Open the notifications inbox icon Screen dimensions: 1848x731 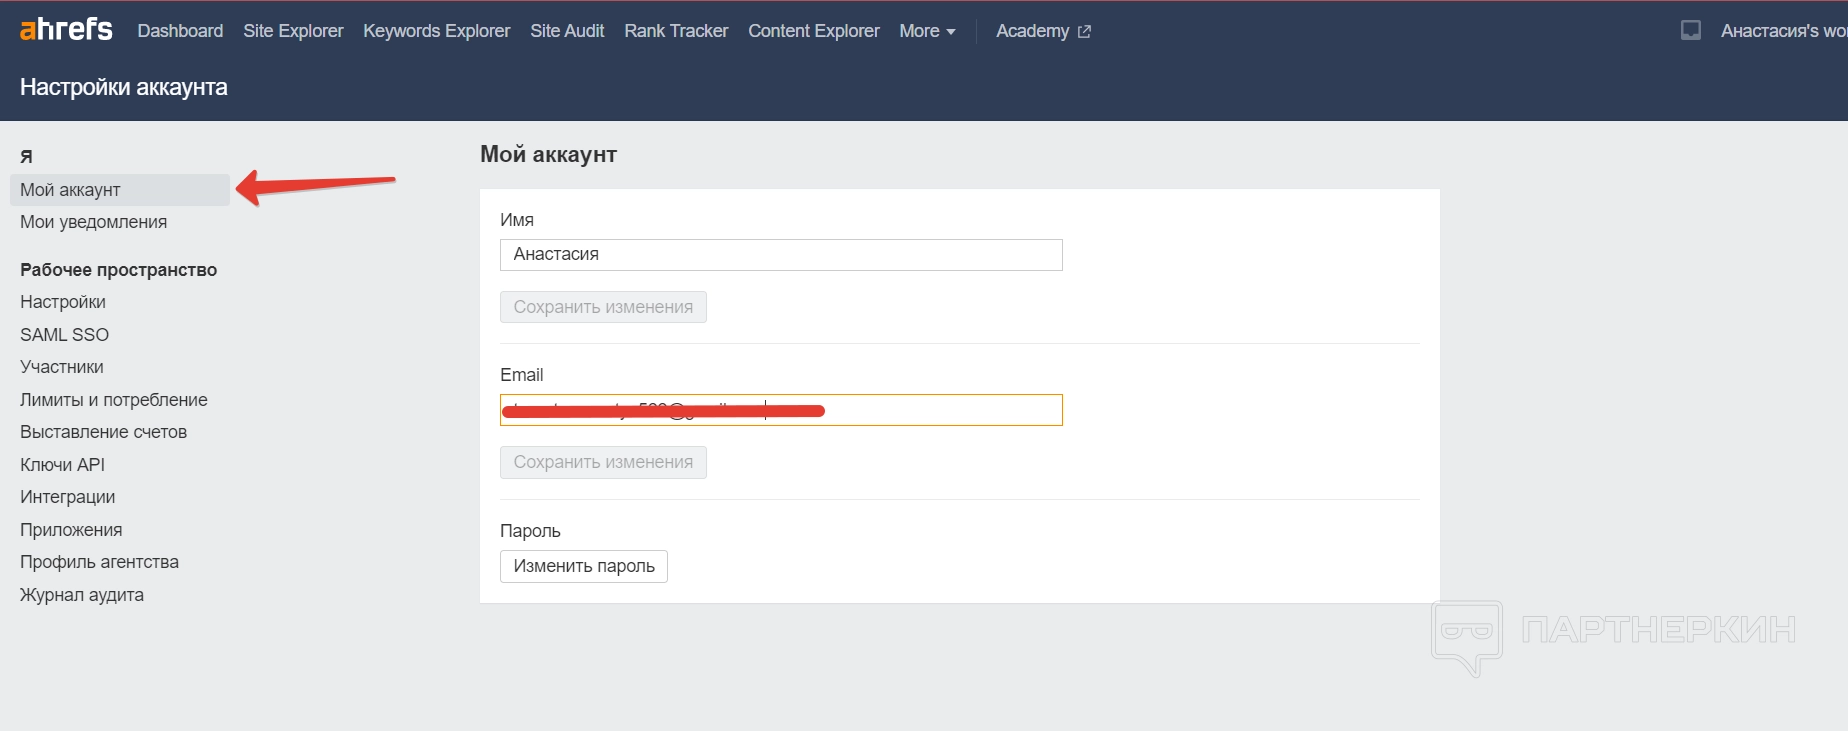1691,31
